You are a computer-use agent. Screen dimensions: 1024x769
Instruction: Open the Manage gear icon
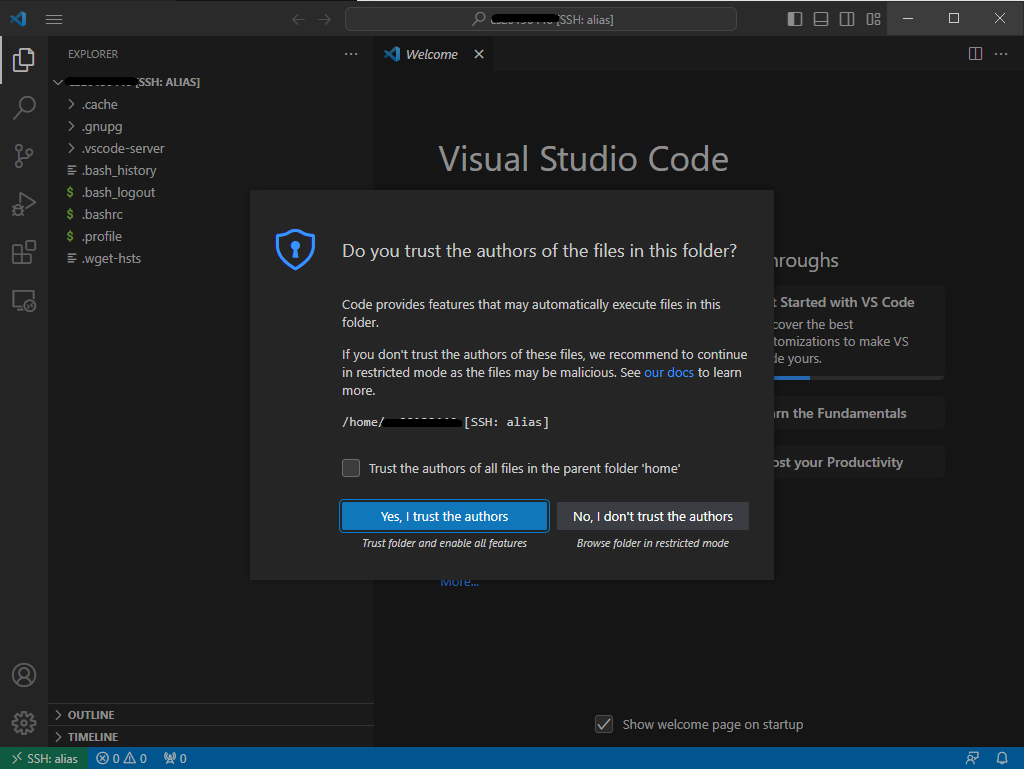coord(24,723)
